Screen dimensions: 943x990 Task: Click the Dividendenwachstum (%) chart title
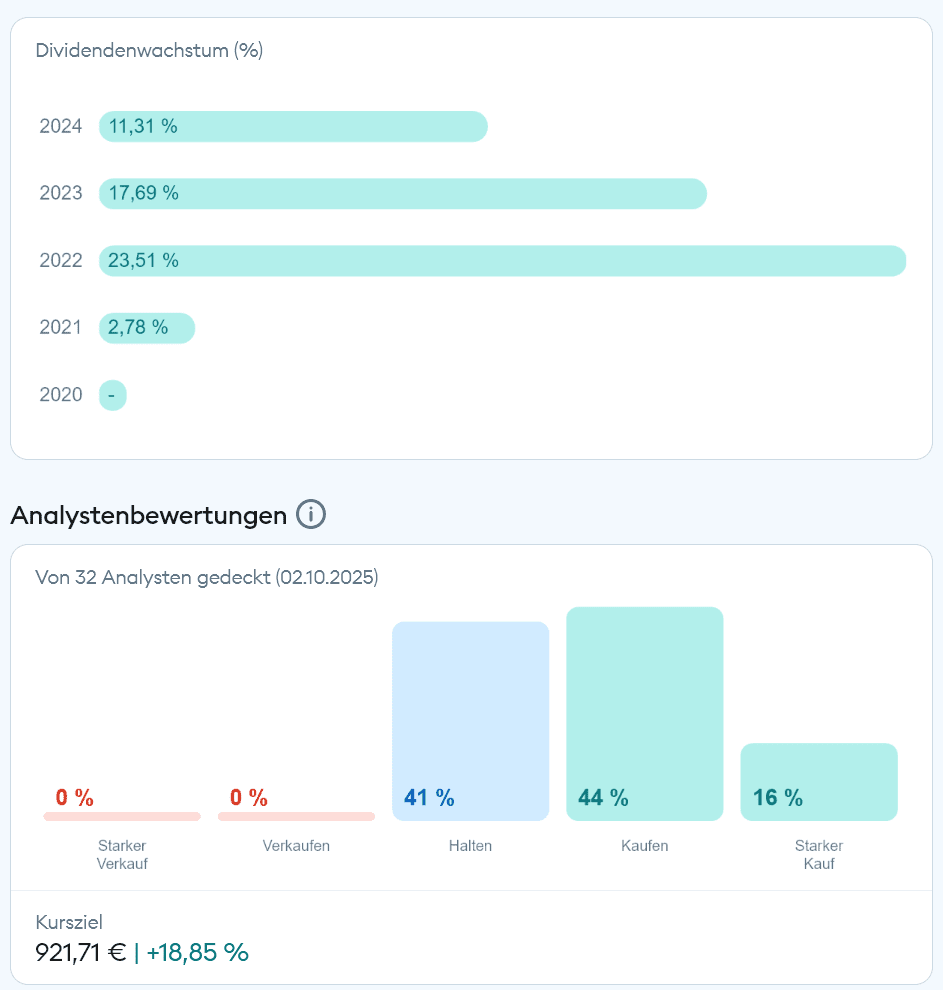149,50
